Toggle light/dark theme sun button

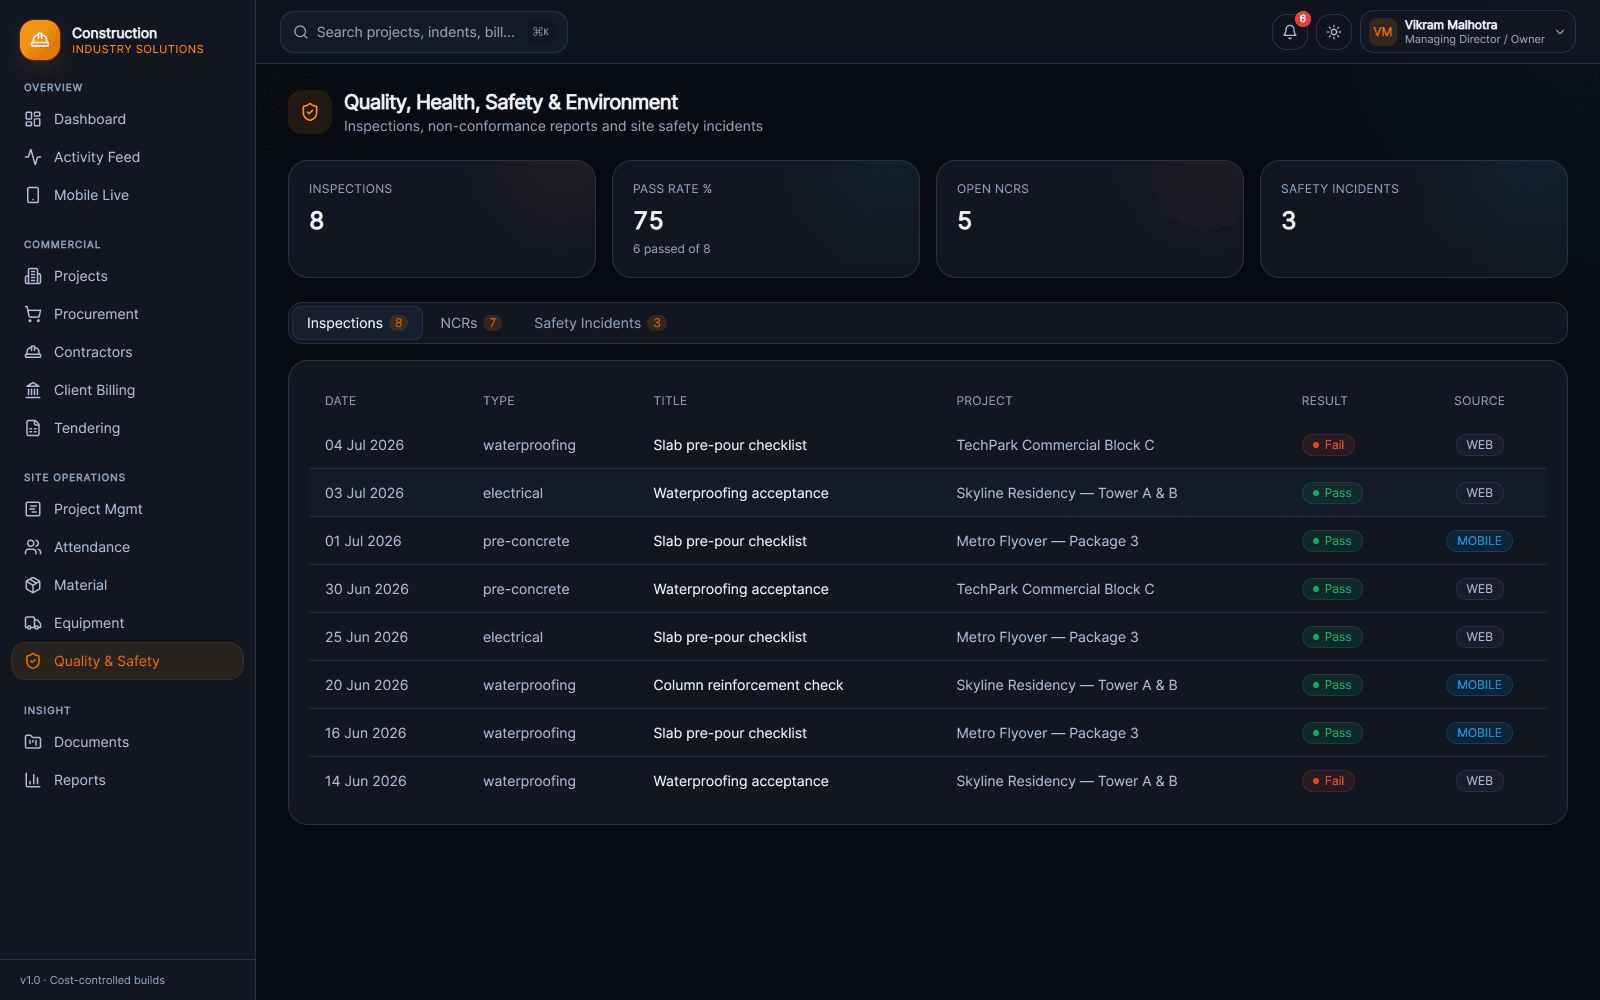1334,32
